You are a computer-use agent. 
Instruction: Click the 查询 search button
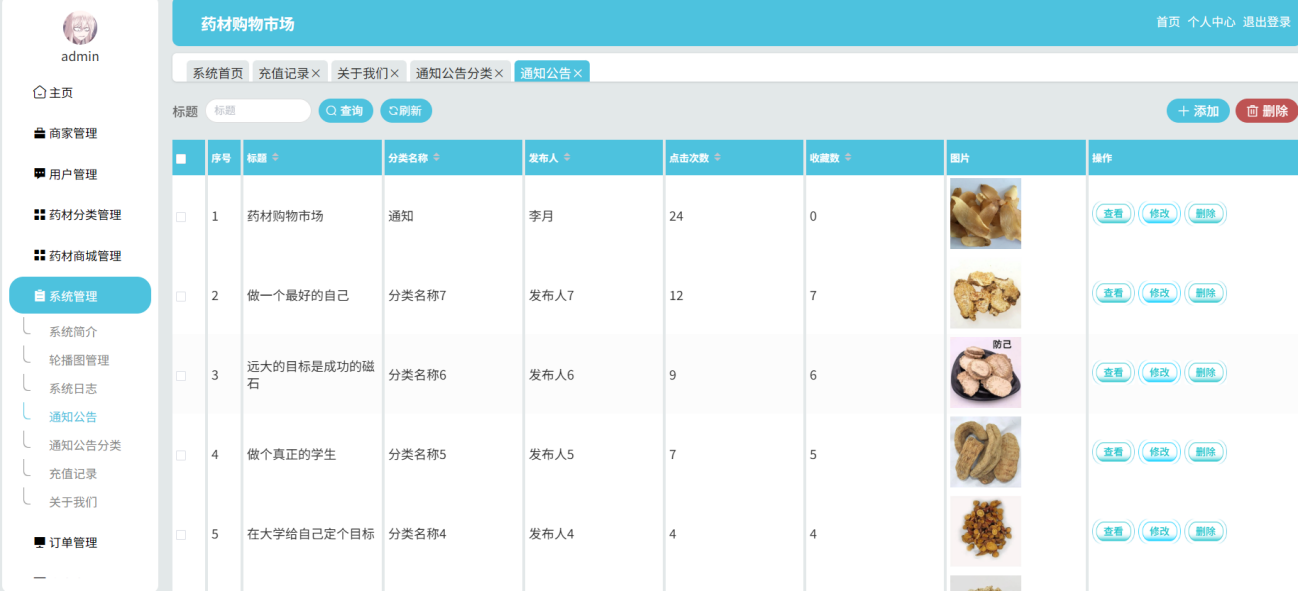tap(346, 111)
